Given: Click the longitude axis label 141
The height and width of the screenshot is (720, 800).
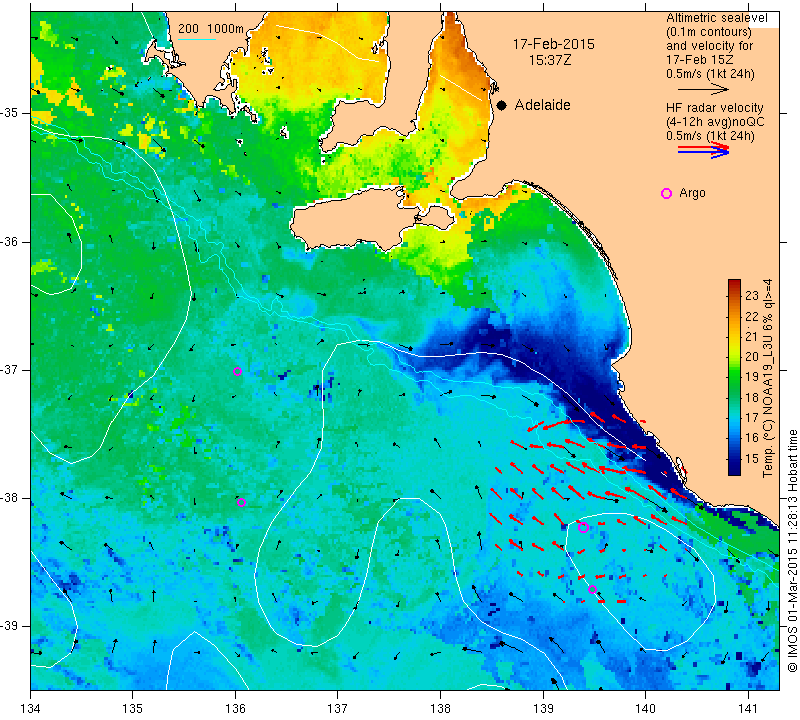Looking at the screenshot, I should click(748, 708).
